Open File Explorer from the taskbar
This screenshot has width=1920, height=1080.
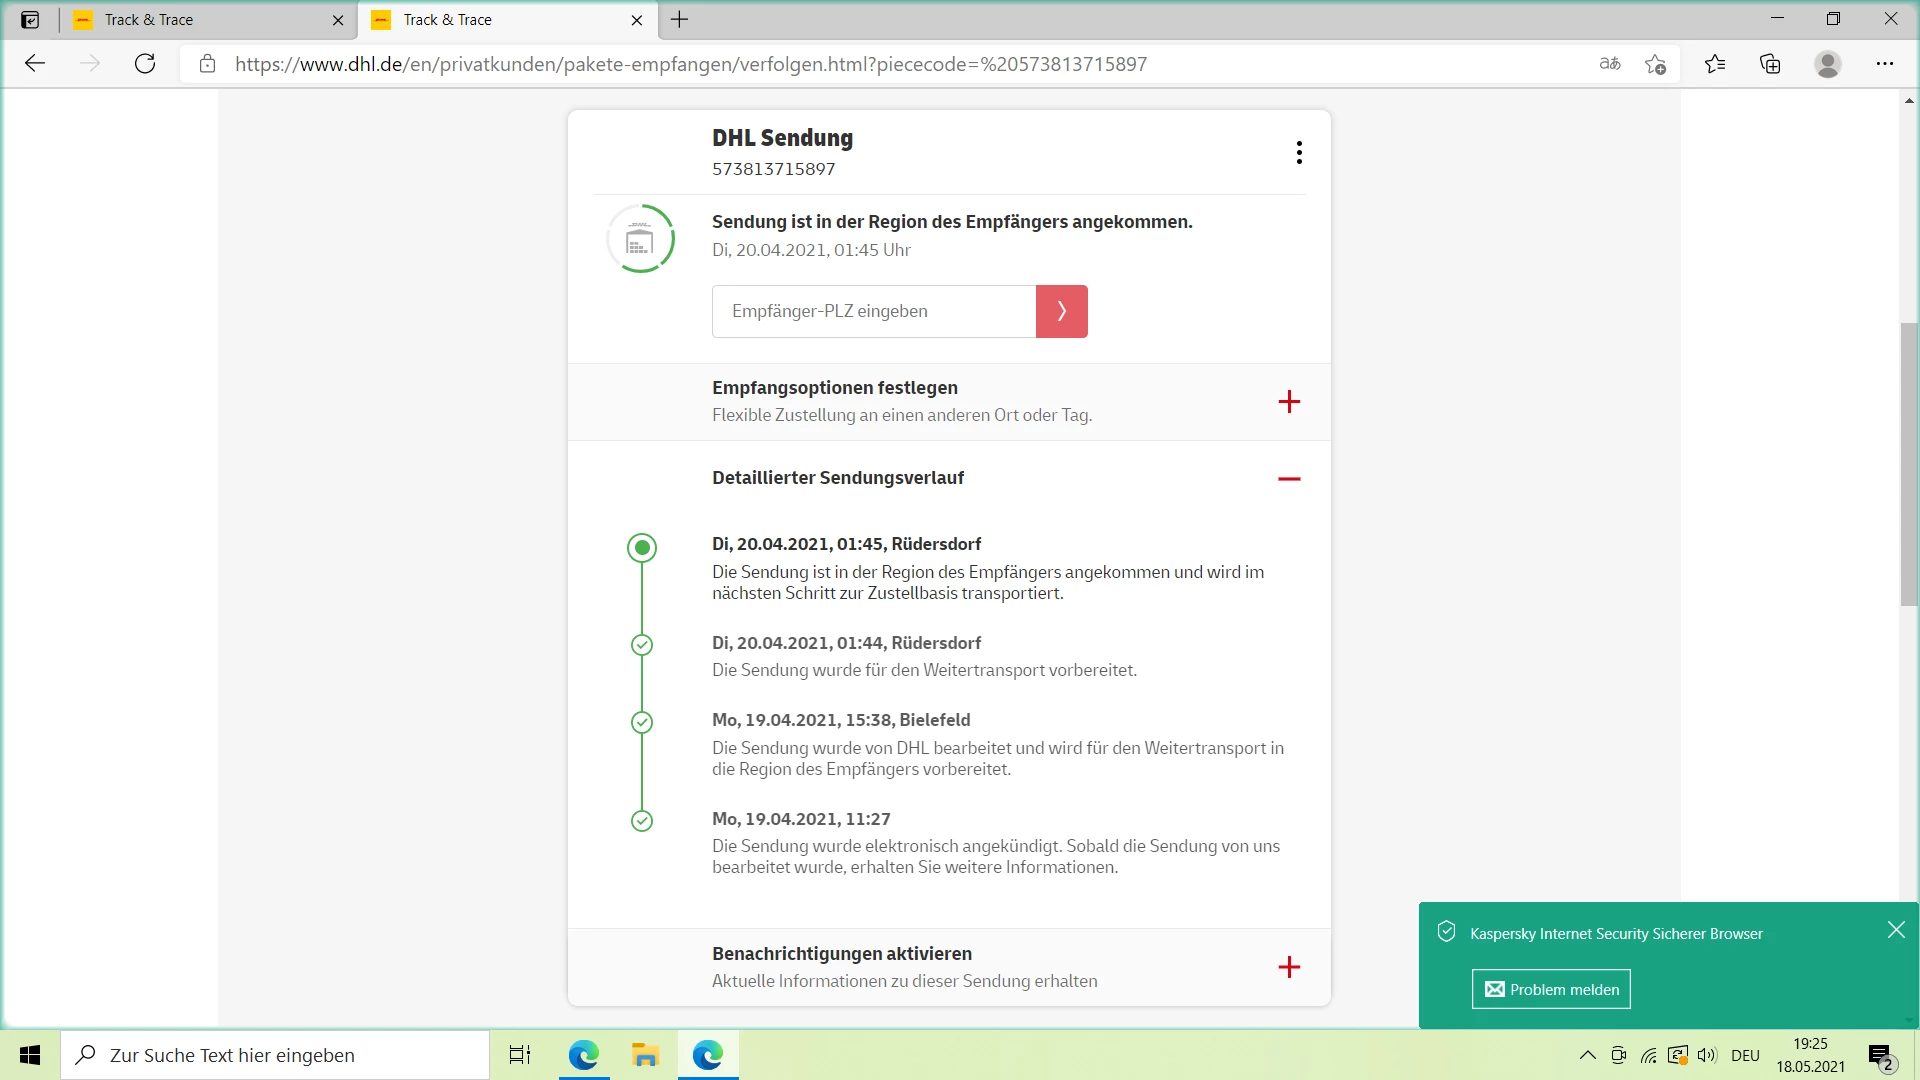point(645,1055)
